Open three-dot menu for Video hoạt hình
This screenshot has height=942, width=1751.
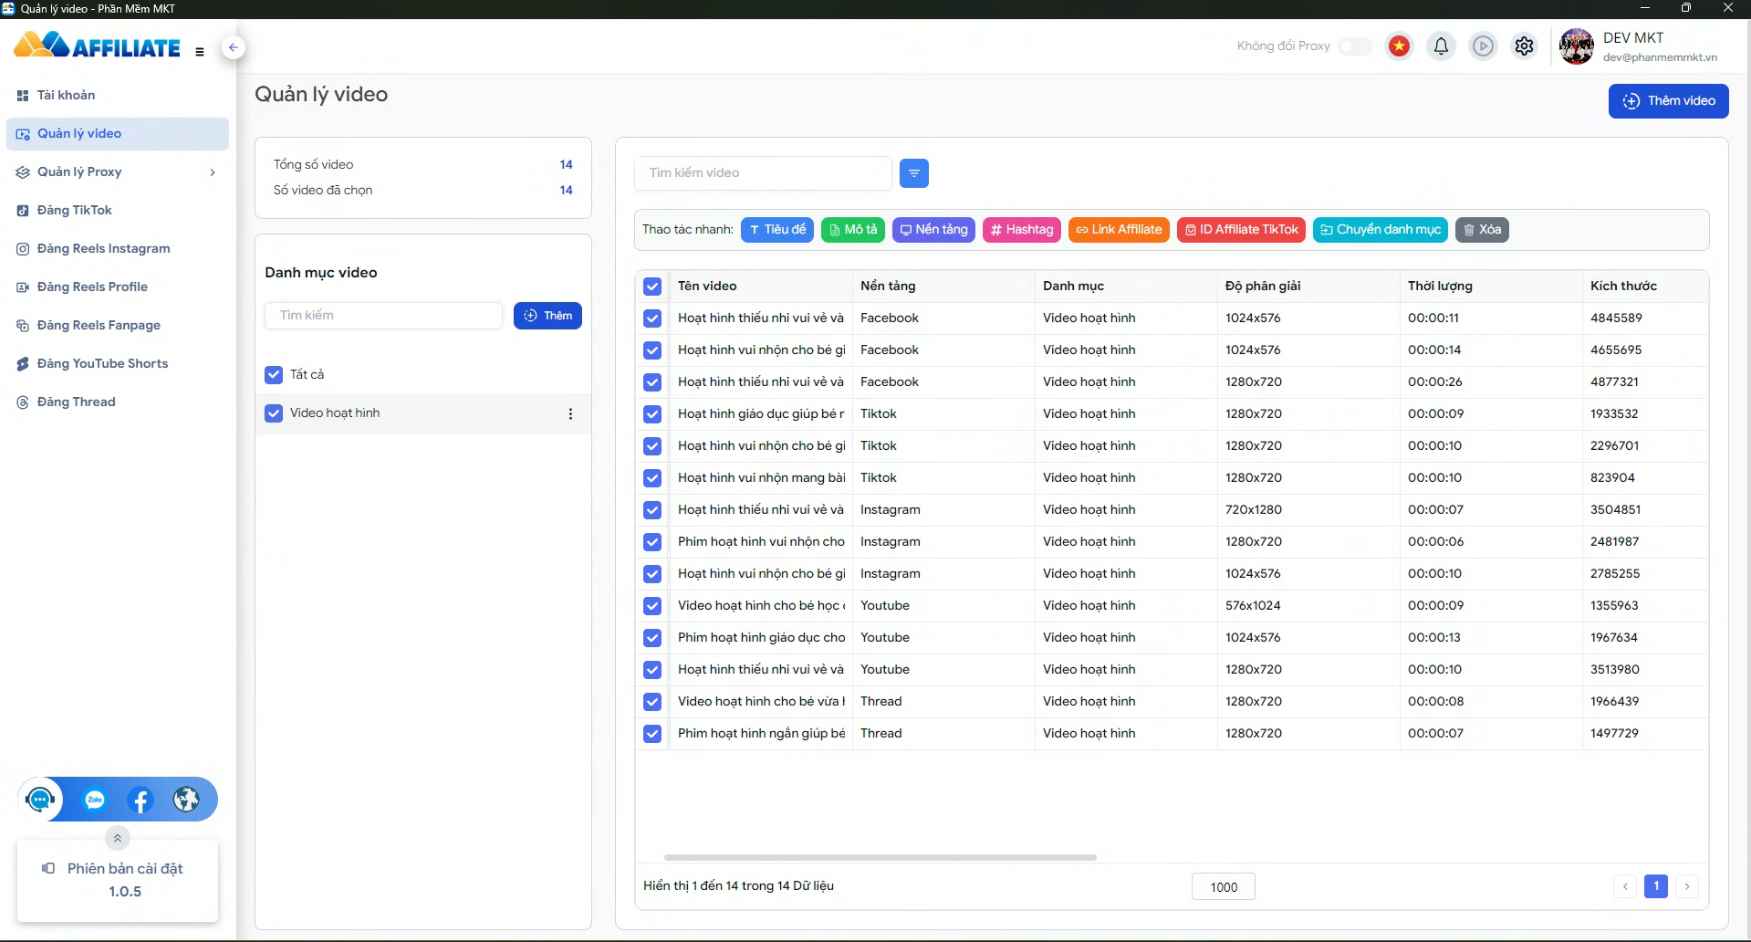click(x=570, y=414)
